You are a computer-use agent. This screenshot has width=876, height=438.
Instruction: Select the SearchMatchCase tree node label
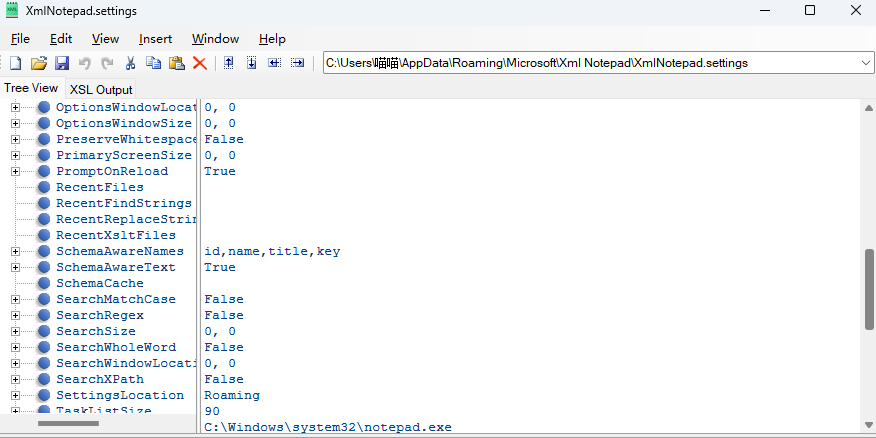[116, 299]
